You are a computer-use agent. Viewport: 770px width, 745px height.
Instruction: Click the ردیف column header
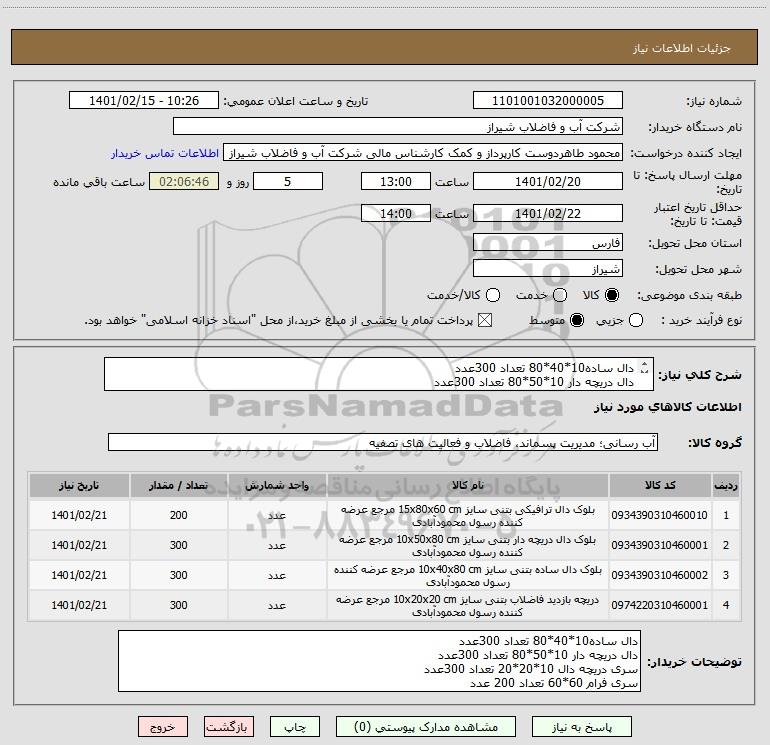coord(726,485)
